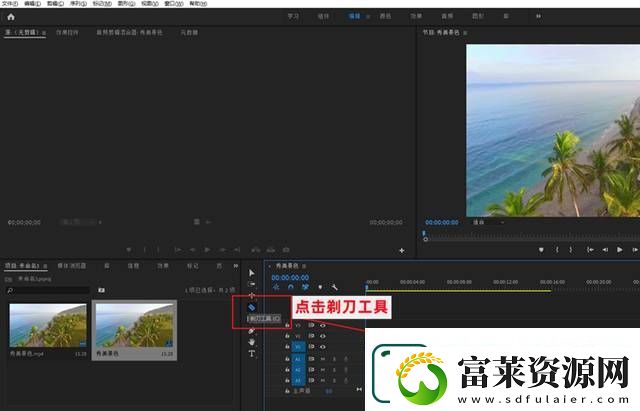
Task: Click Export Frame camera in Source monitor
Action: [286, 249]
